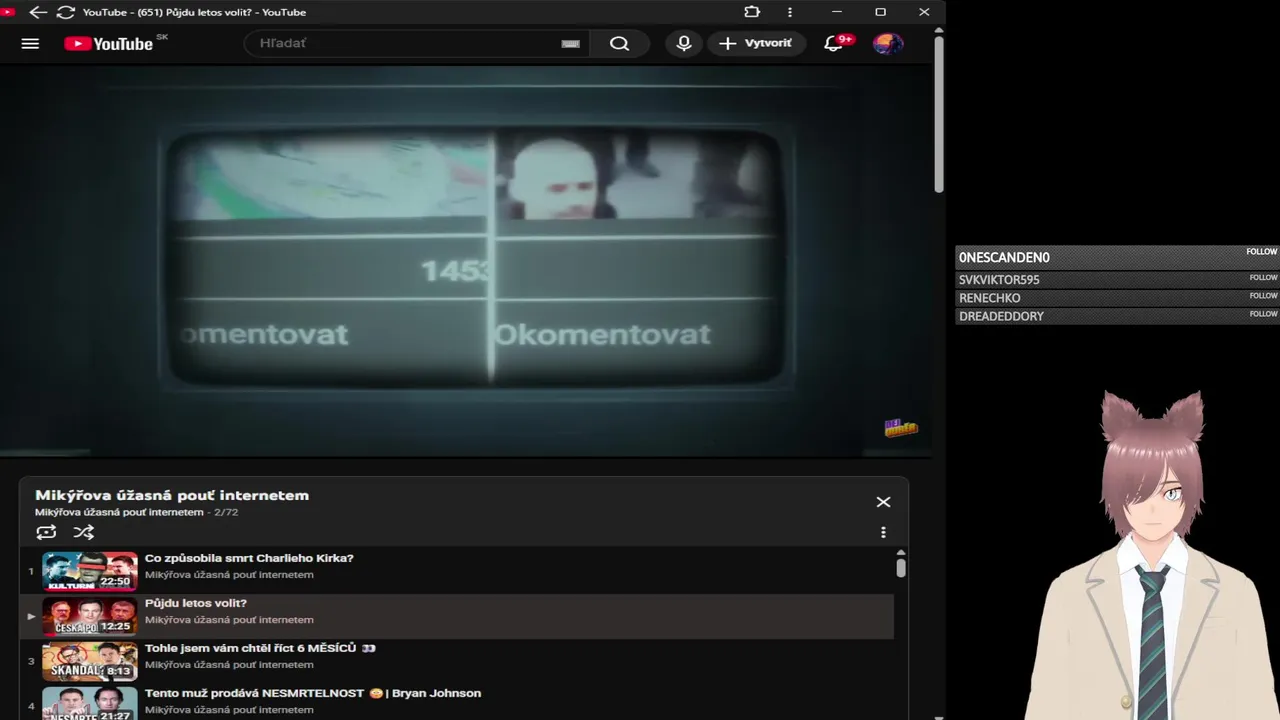The image size is (1280, 720).
Task: Click the RENECHKO username
Action: [x=989, y=298]
